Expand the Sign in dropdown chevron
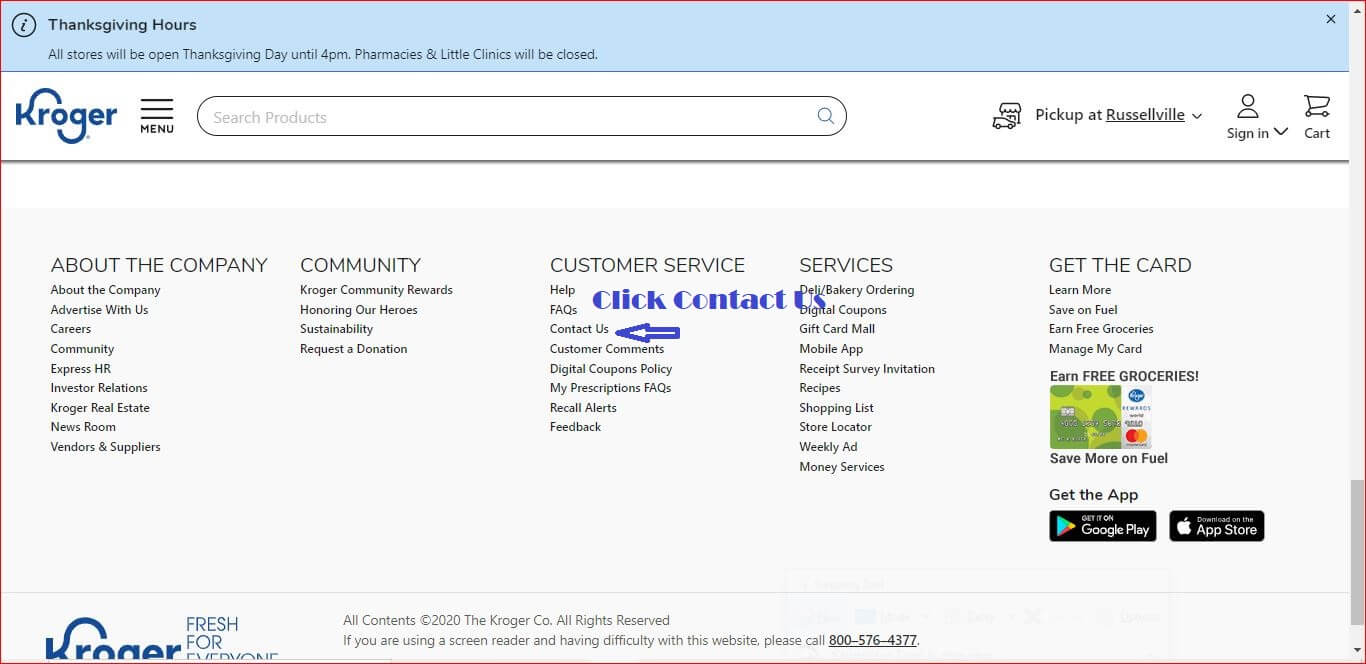The height and width of the screenshot is (664, 1366). tap(1283, 133)
